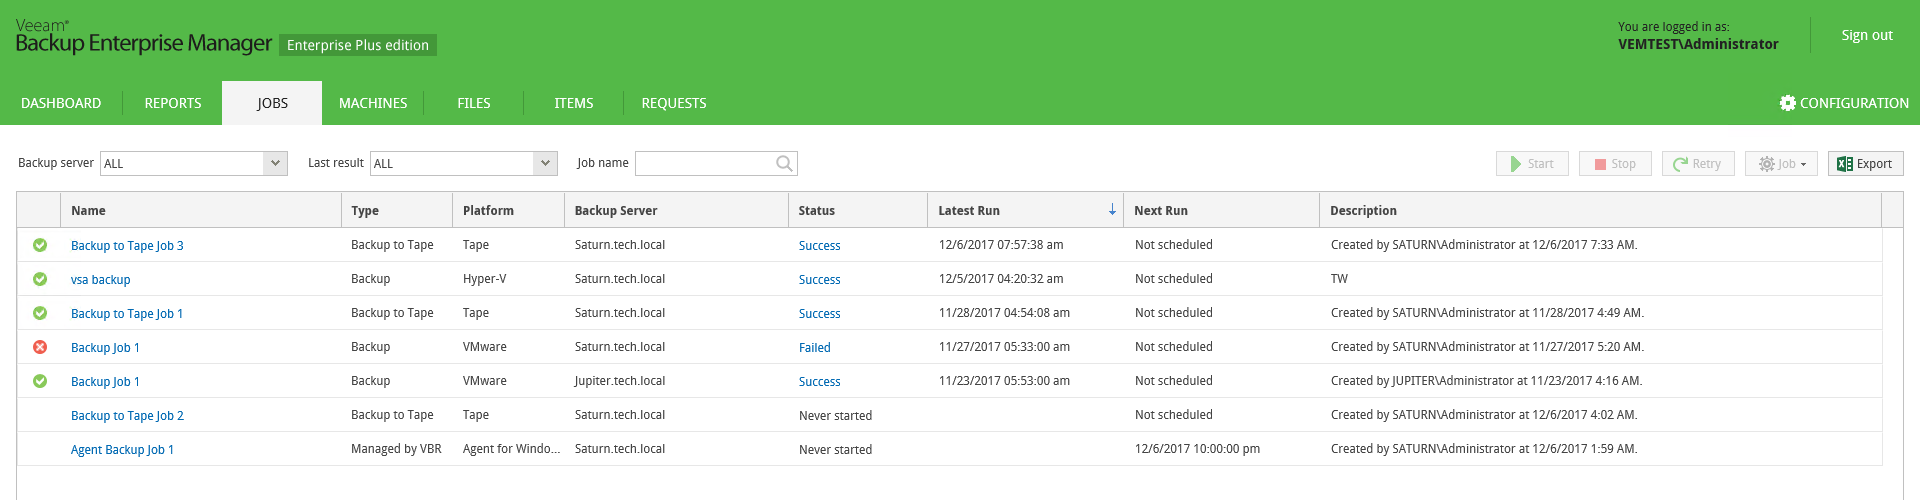Click Success status on the Jupiter.tech.local row
The height and width of the screenshot is (500, 1920).
(x=819, y=382)
